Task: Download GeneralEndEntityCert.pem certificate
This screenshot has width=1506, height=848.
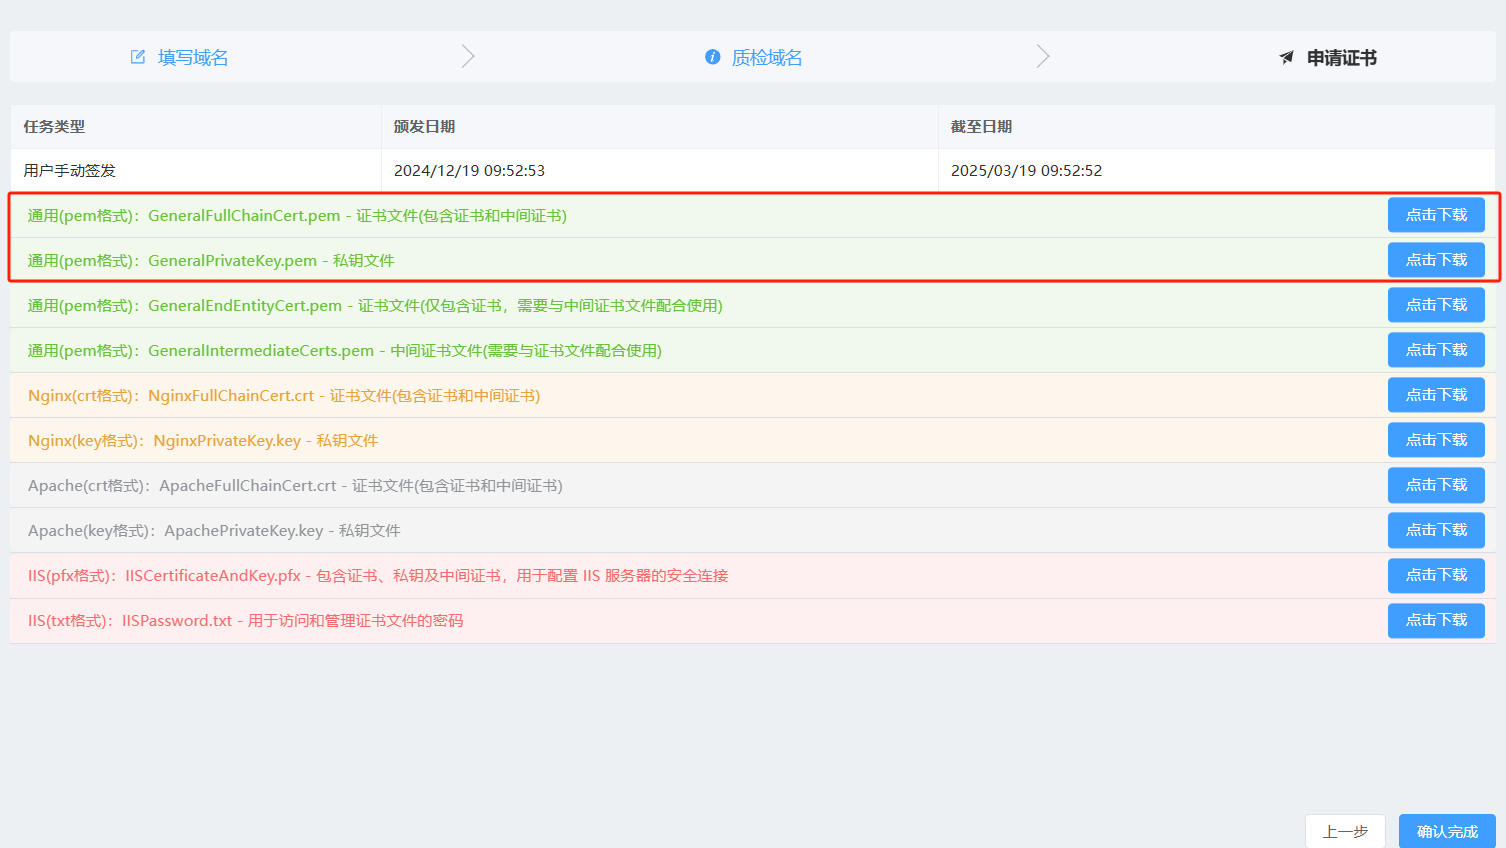Action: coord(1435,305)
